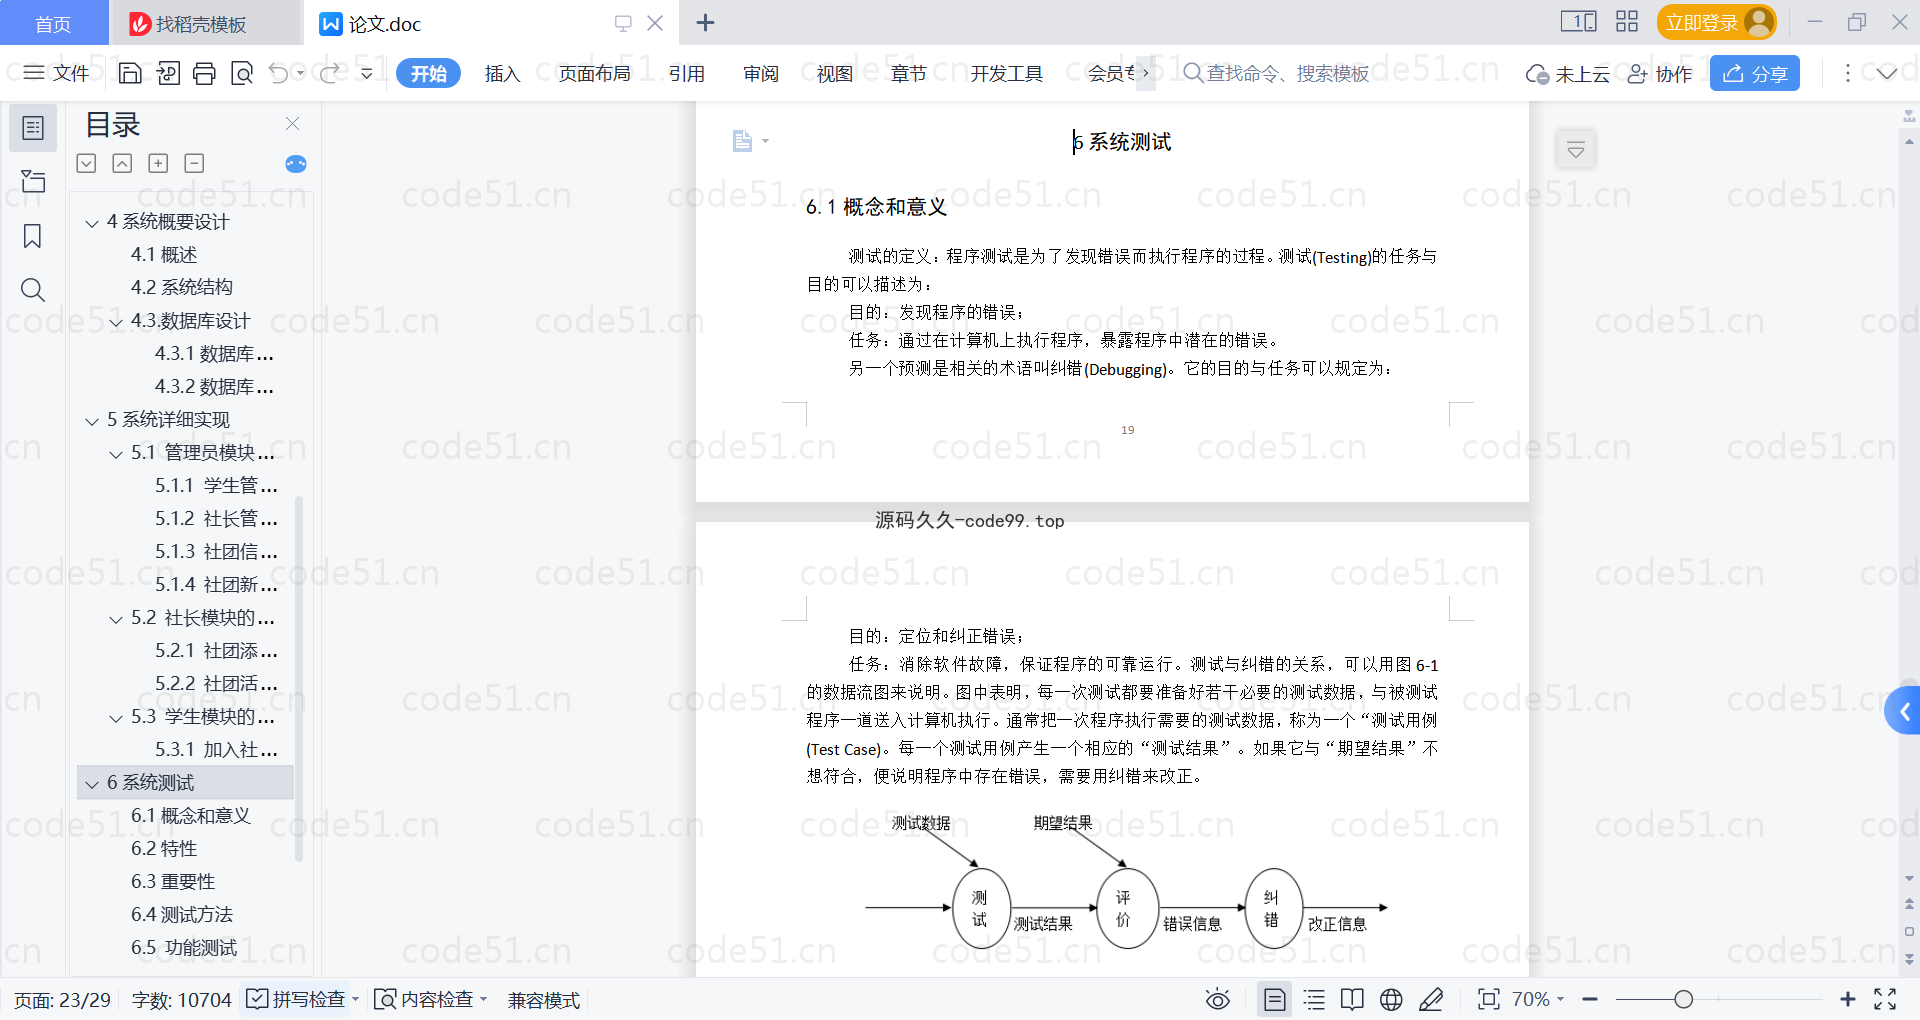This screenshot has width=1920, height=1020.
Task: Click the eye protection mode icon
Action: point(1218,999)
